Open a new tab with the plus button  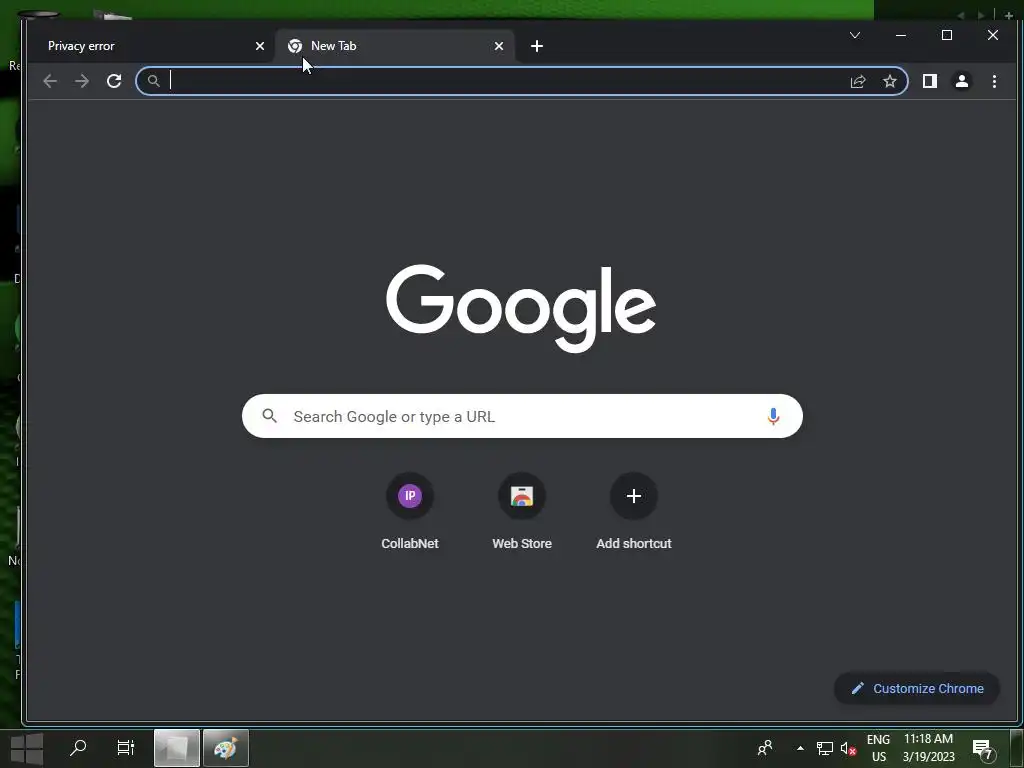click(537, 46)
